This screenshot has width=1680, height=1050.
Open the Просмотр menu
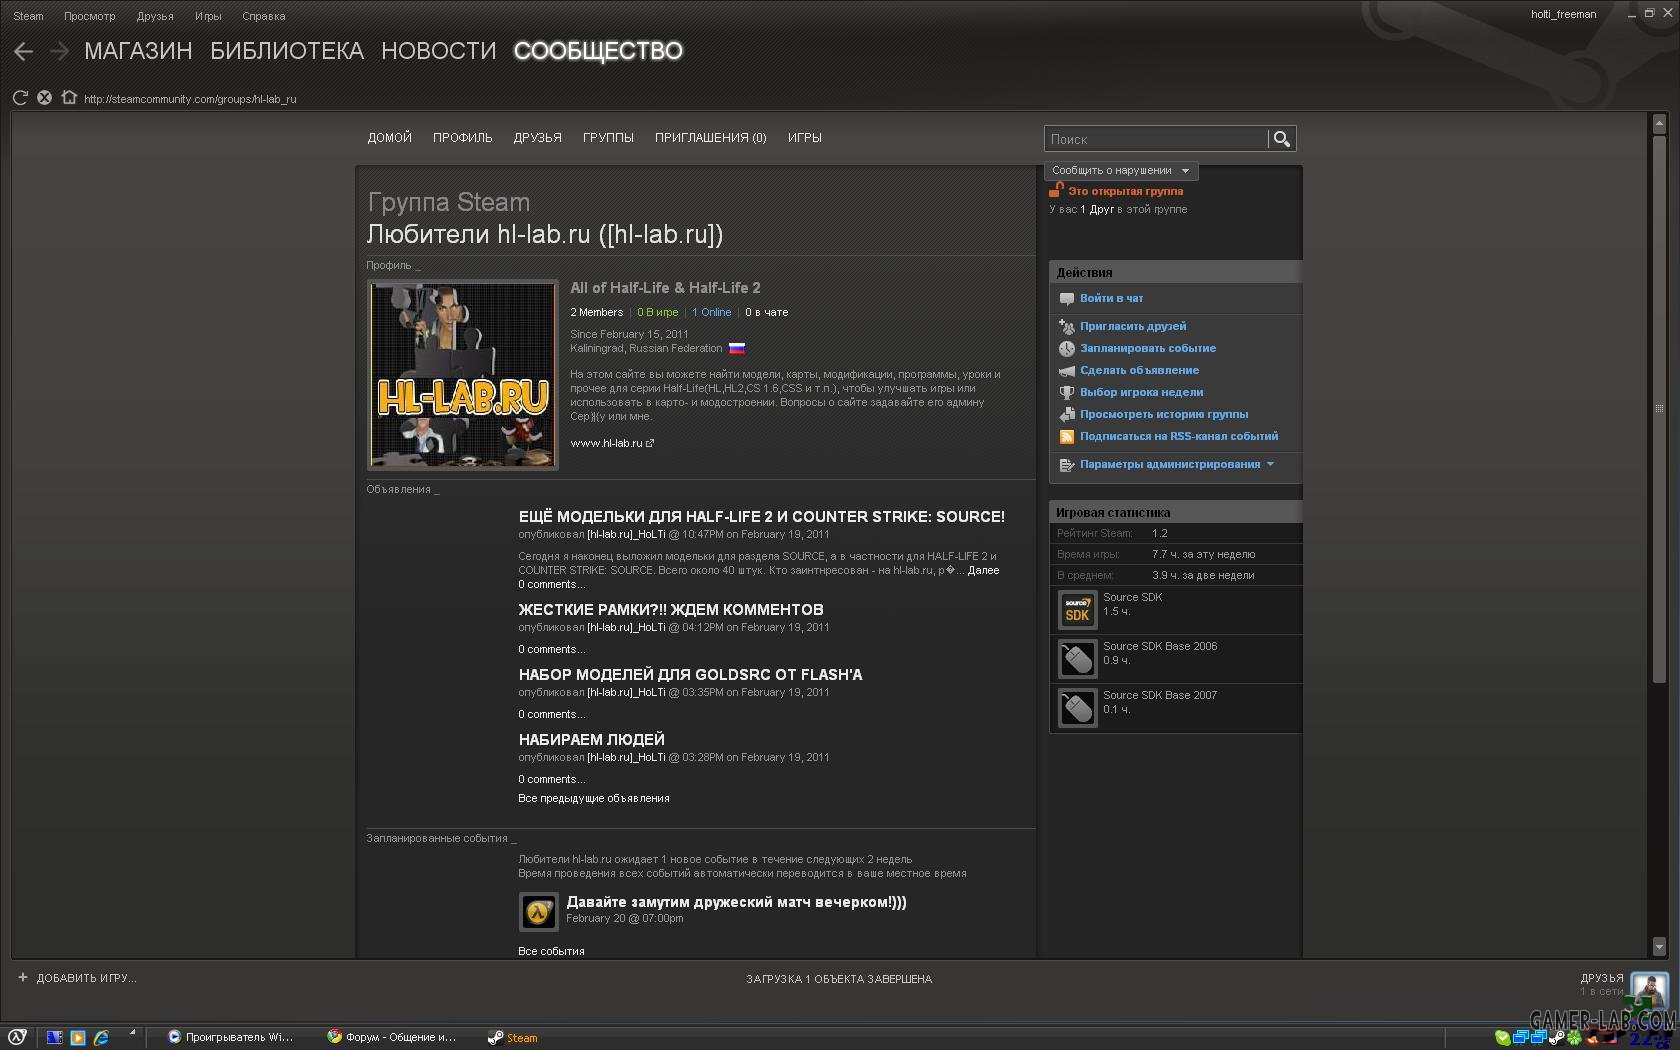[90, 16]
